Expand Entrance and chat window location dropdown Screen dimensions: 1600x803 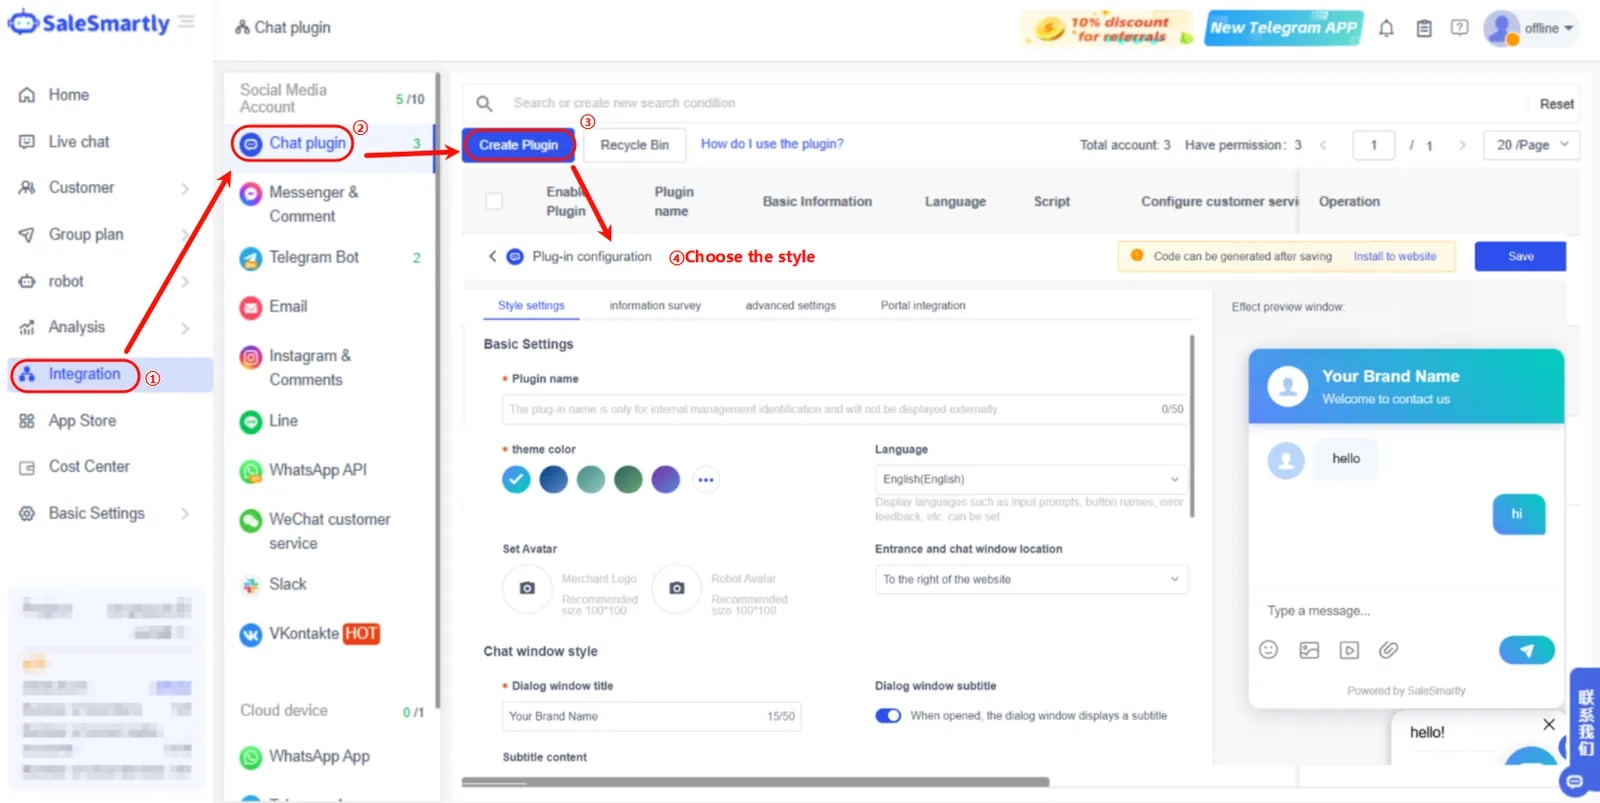pos(1031,579)
